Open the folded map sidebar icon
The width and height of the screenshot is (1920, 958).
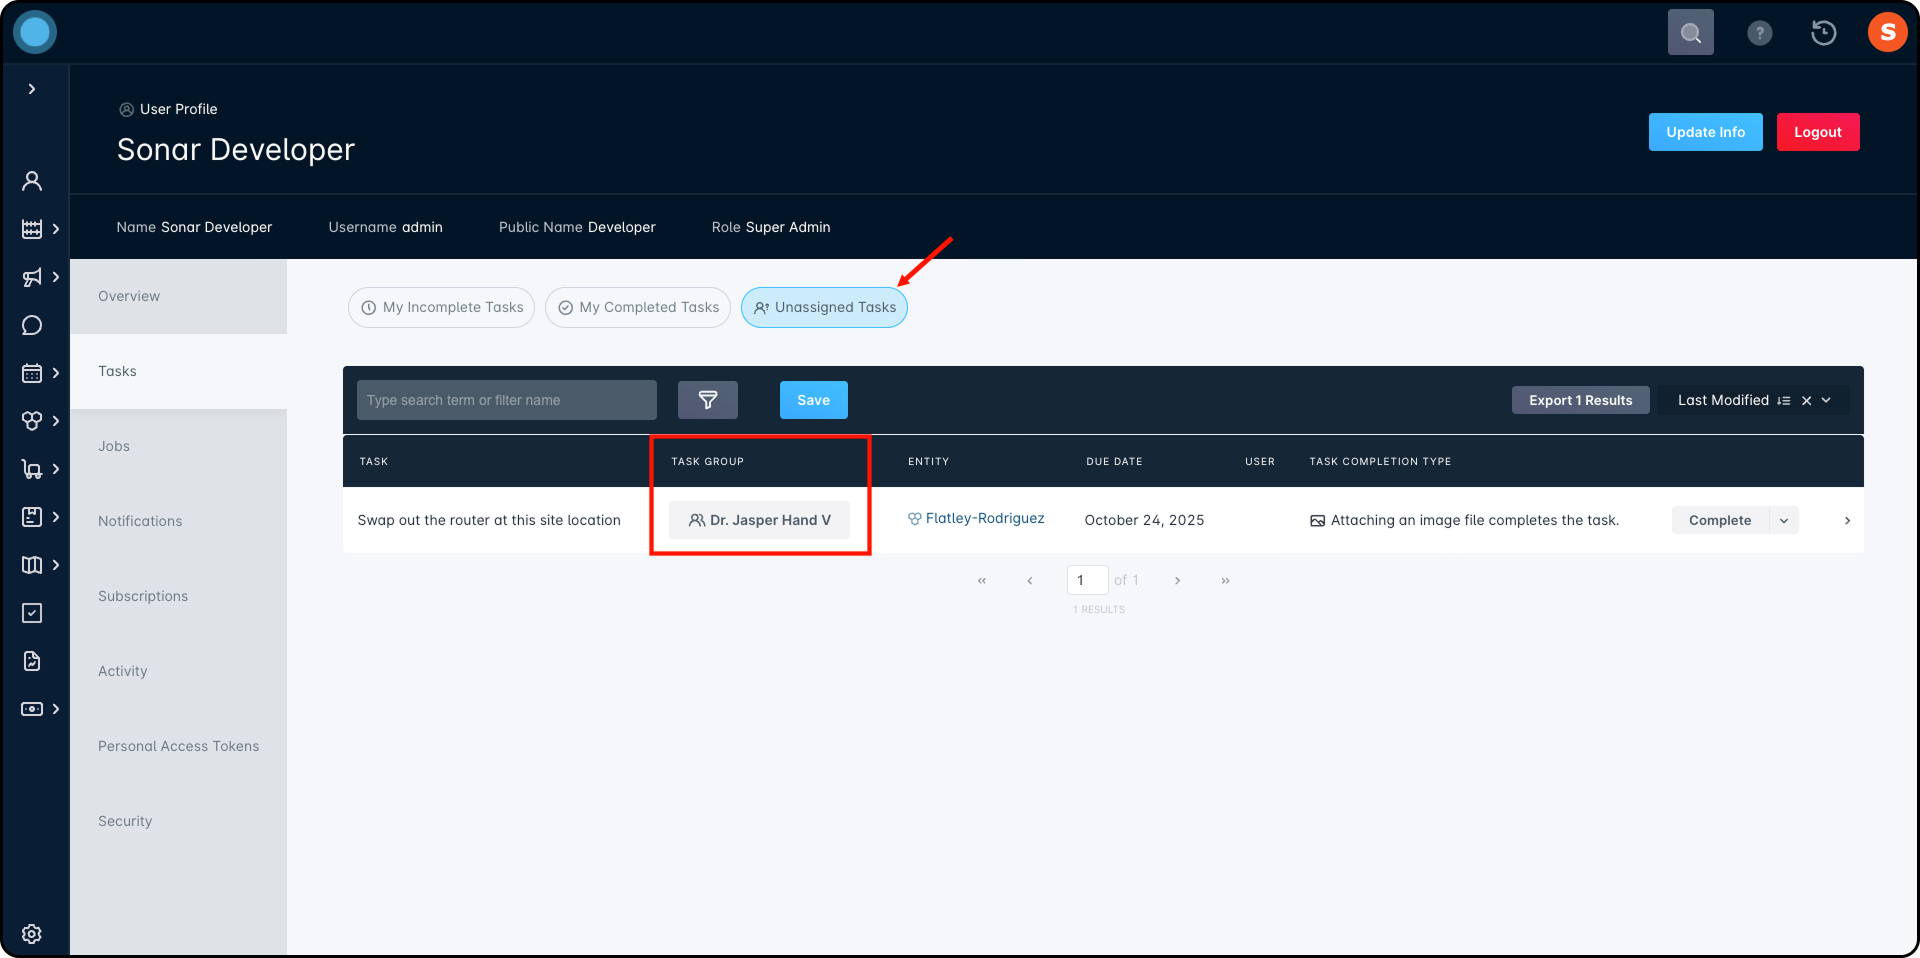[x=32, y=565]
